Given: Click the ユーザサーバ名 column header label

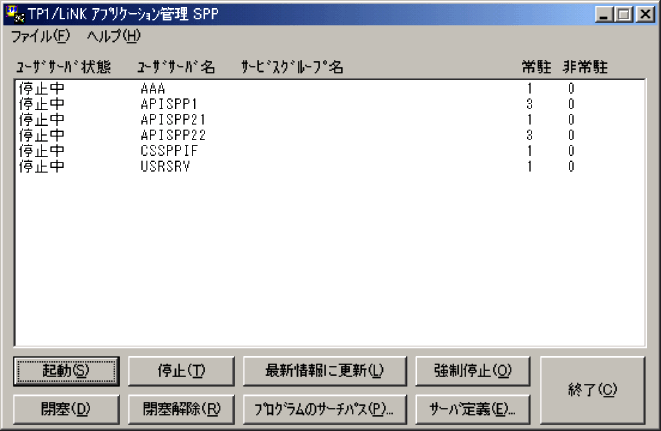Looking at the screenshot, I should [x=176, y=67].
